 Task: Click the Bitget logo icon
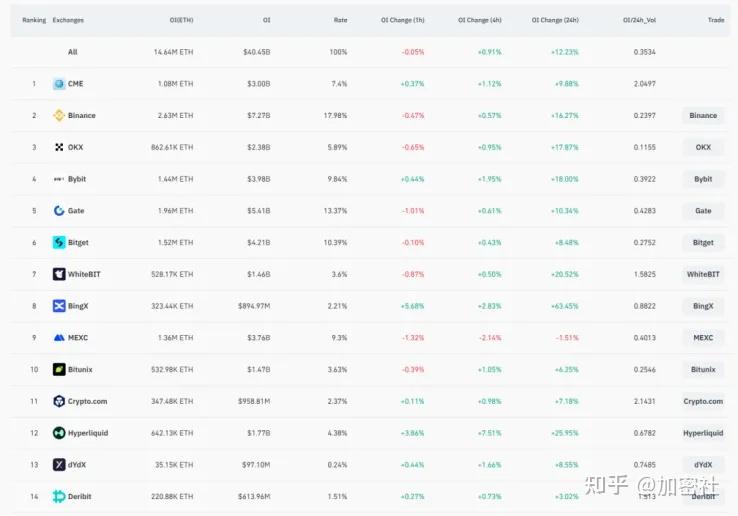click(x=59, y=242)
